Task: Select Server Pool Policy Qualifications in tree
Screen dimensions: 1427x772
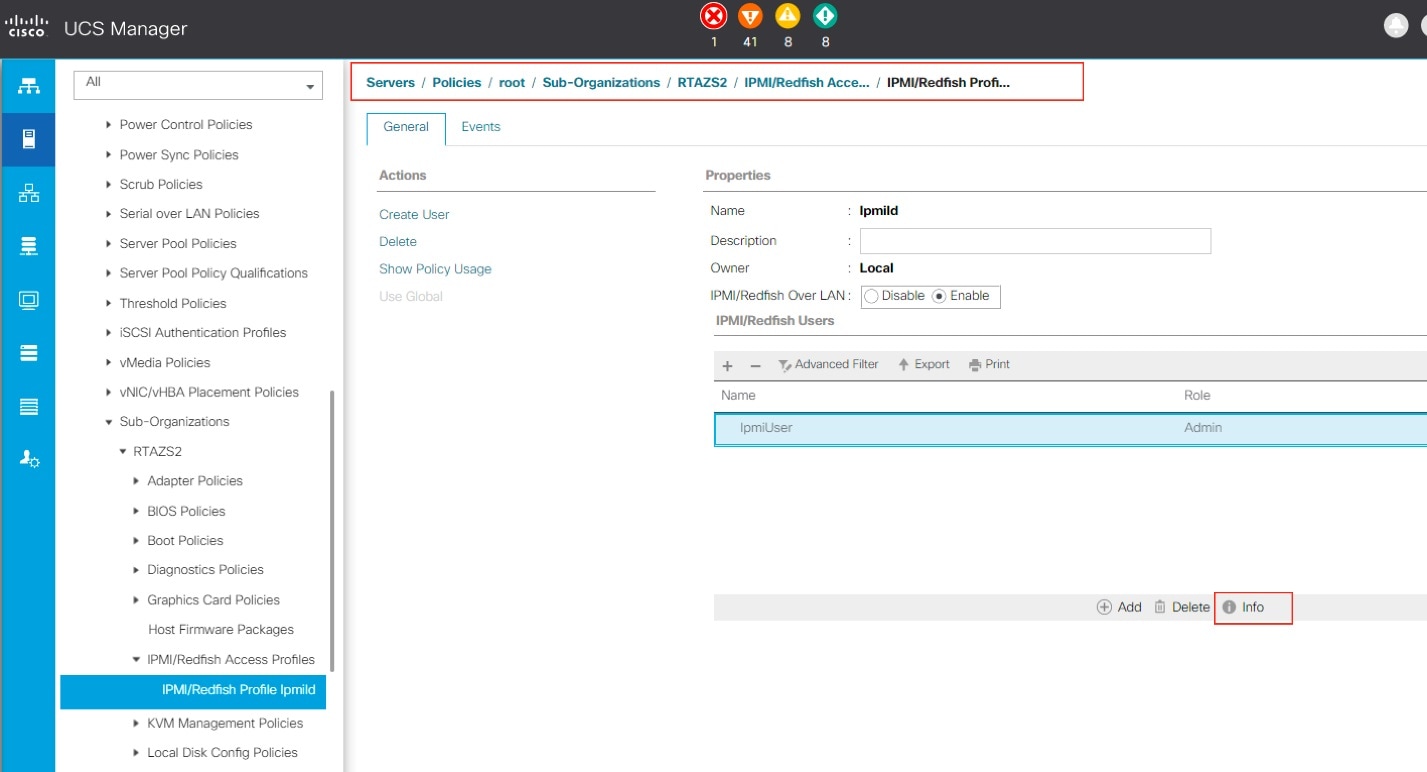Action: point(213,274)
